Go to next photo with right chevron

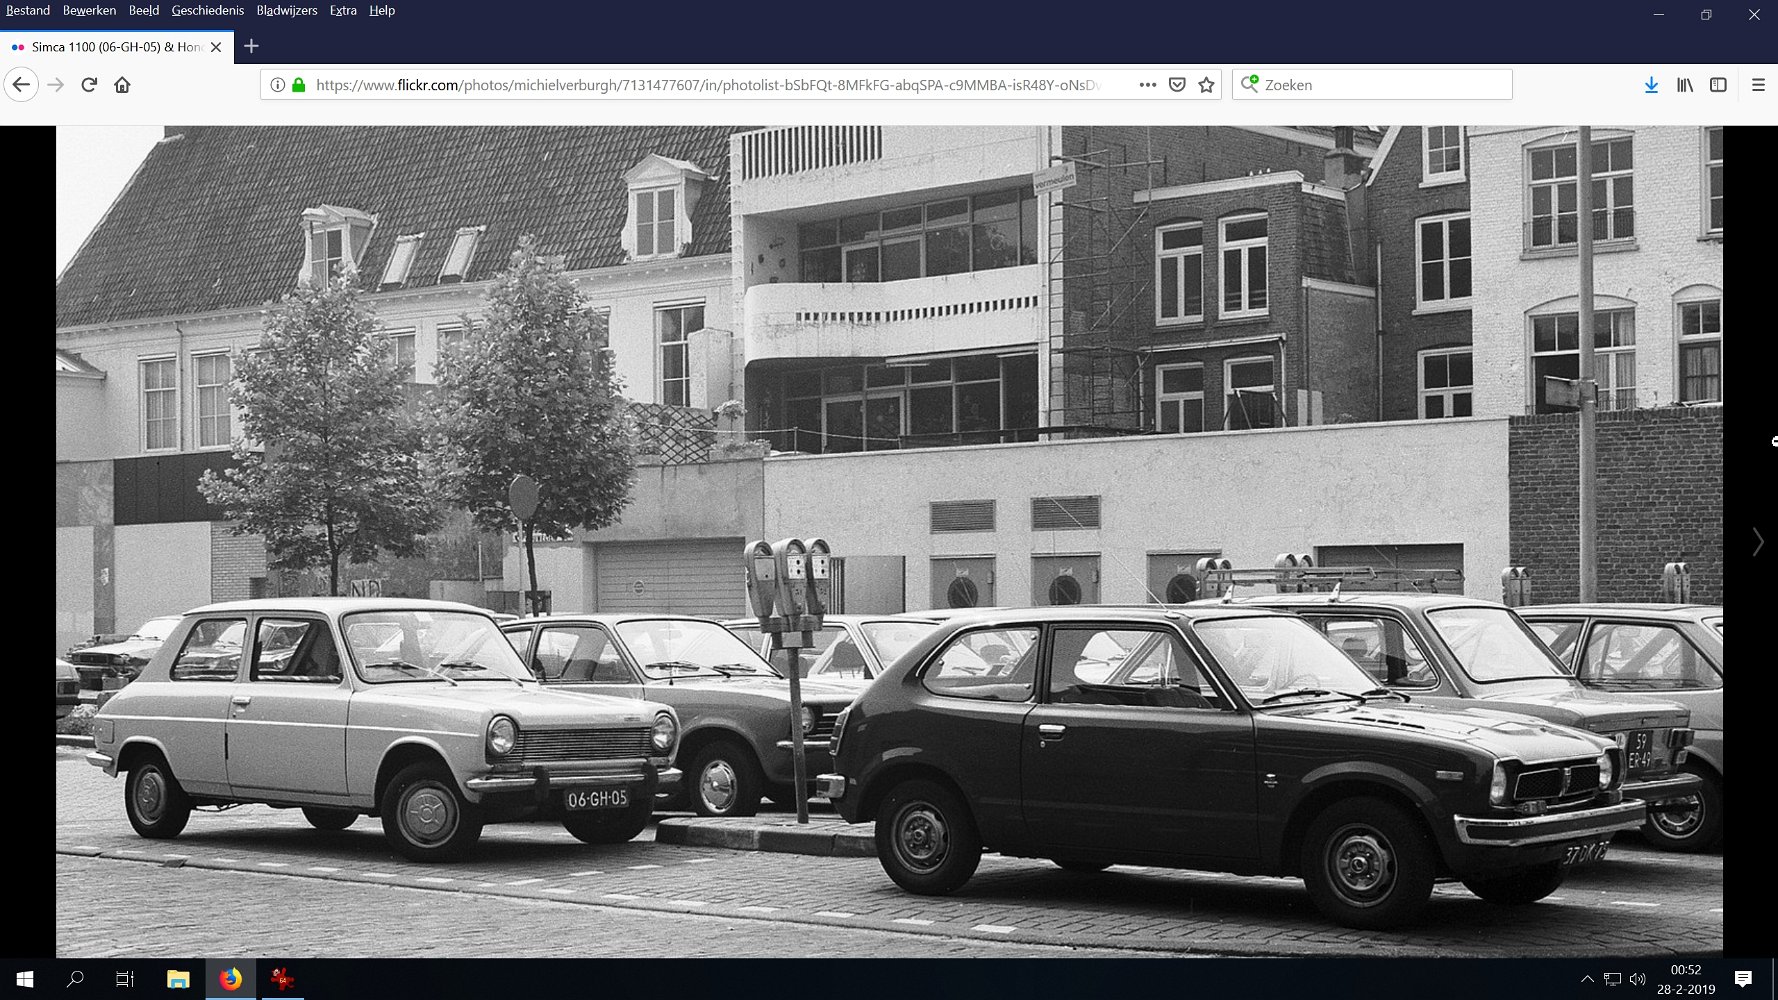1757,541
